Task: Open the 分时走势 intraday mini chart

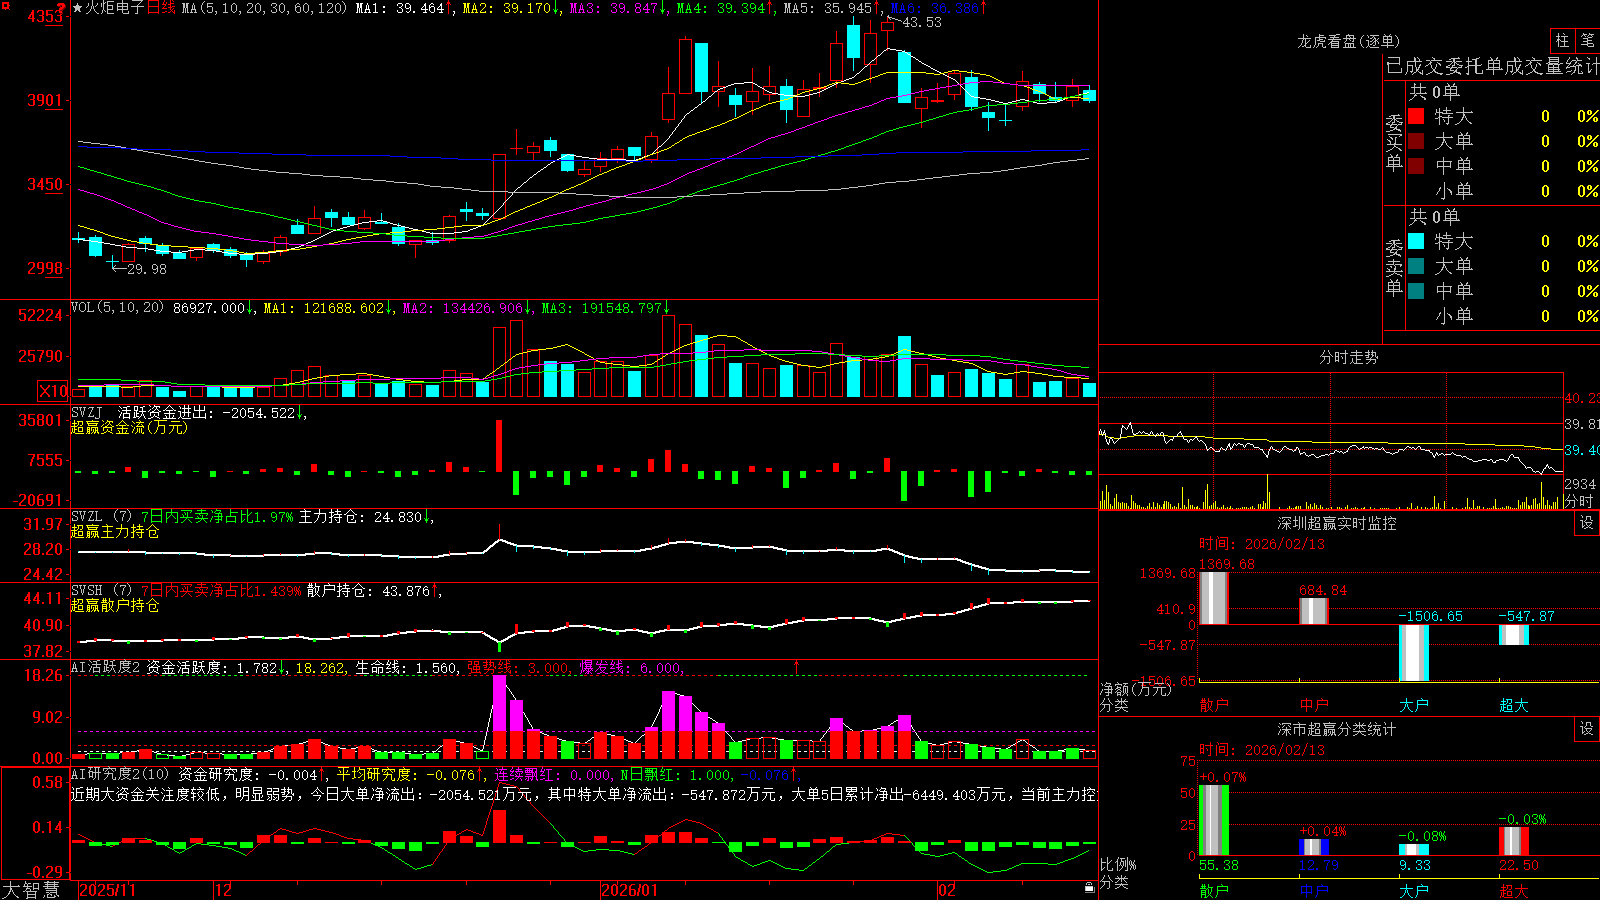Action: [x=1331, y=441]
